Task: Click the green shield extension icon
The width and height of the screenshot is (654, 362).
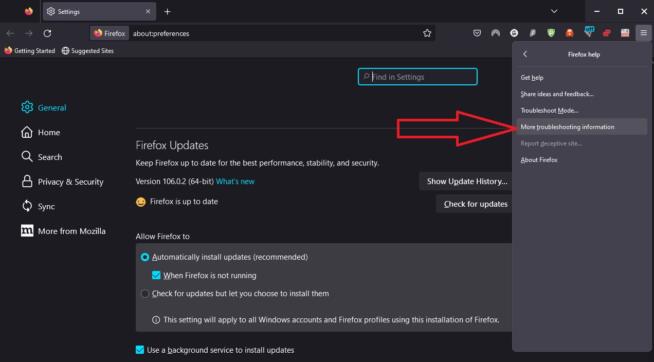Action: click(551, 33)
